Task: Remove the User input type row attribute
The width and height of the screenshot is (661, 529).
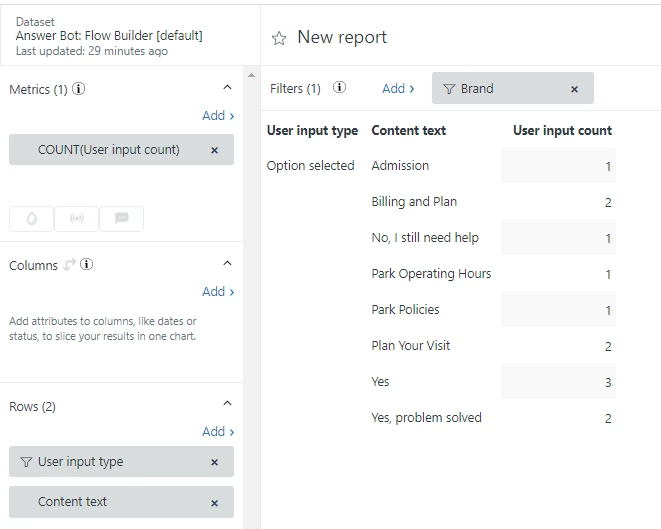Action: tap(214, 462)
